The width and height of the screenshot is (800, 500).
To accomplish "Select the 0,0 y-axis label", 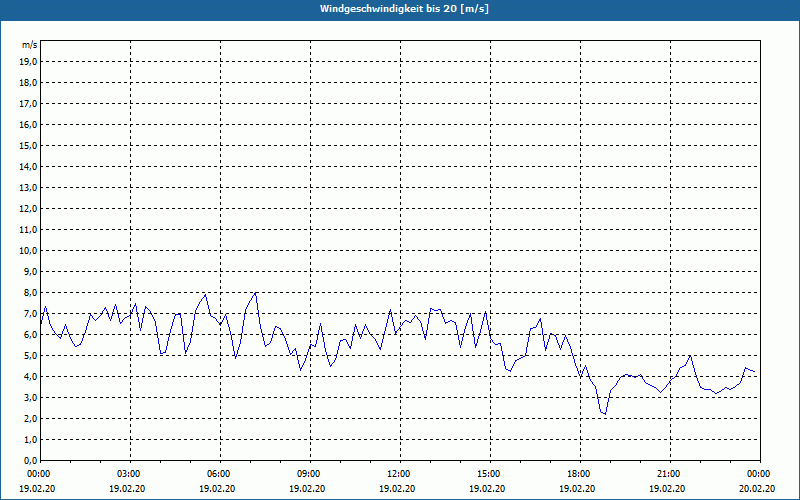I will click(31, 460).
